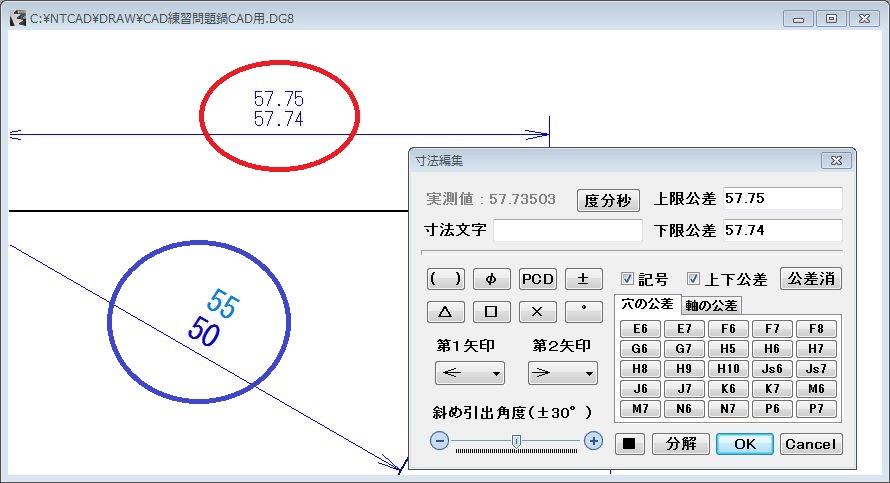The width and height of the screenshot is (890, 483).
Task: Select H5 hole tolerance
Action: tap(728, 348)
